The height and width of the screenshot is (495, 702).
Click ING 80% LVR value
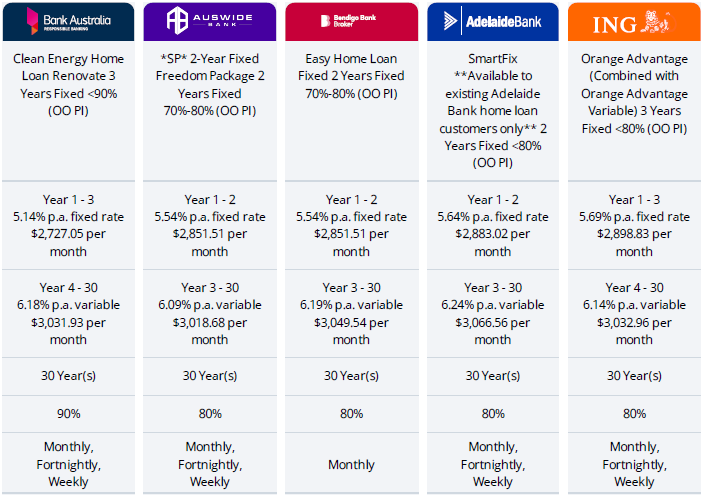tap(634, 414)
